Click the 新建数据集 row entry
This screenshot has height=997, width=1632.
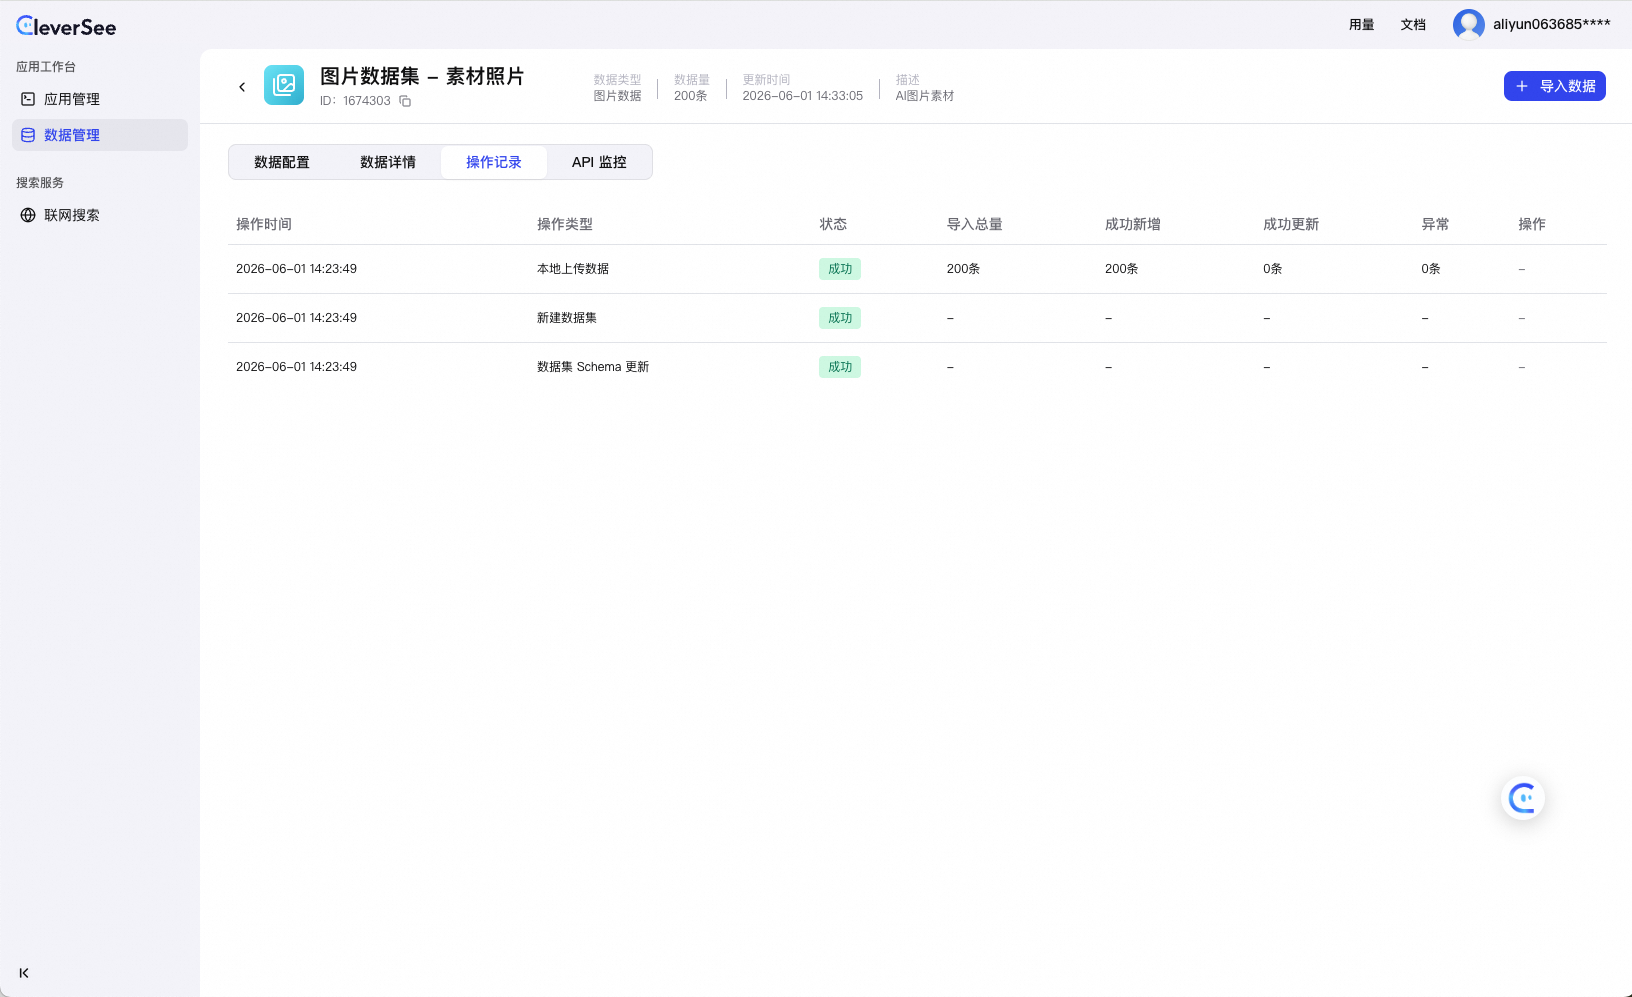[567, 318]
